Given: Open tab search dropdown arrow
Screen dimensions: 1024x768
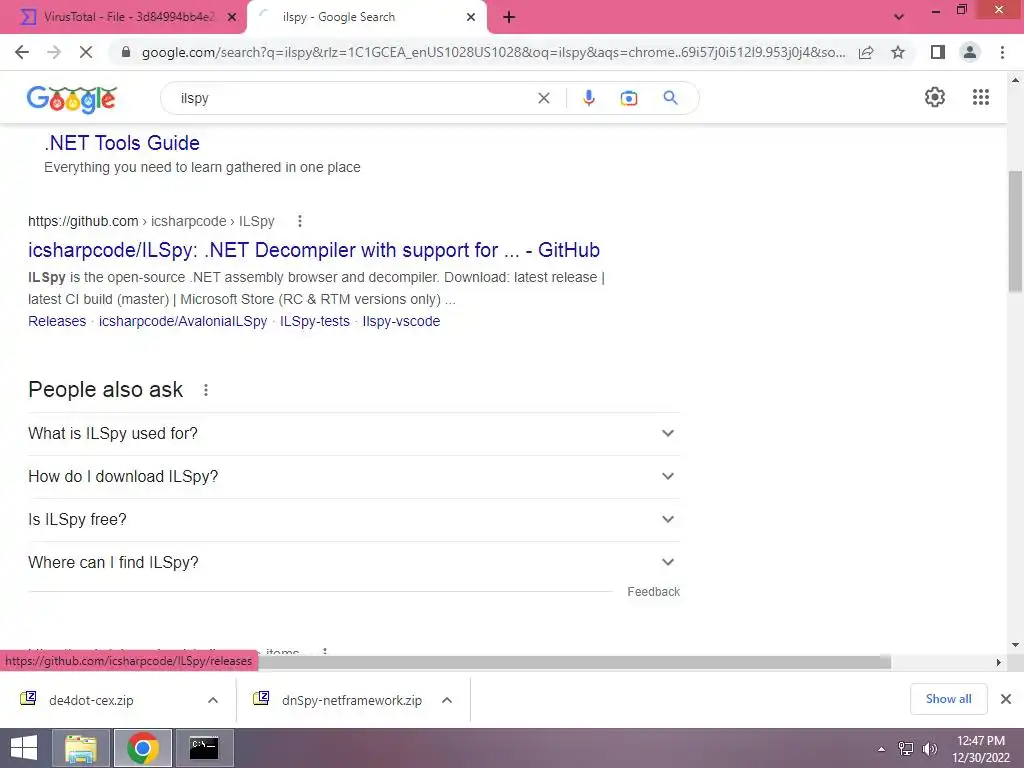Looking at the screenshot, I should [x=899, y=17].
